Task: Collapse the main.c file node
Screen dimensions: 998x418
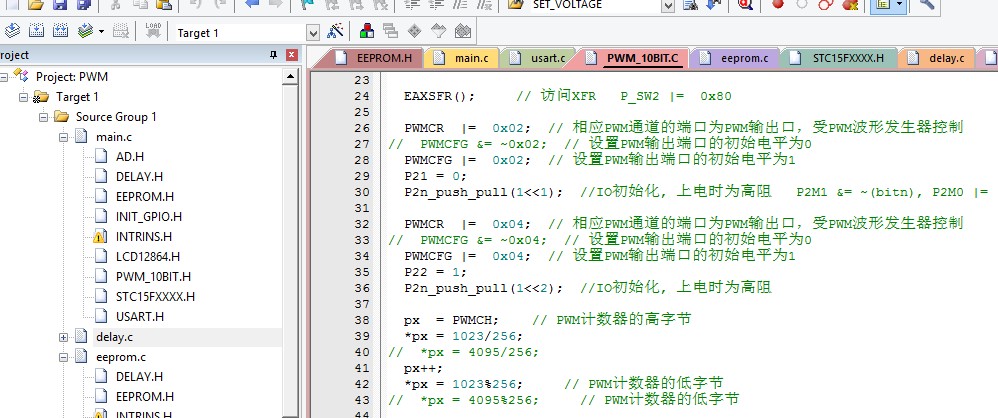Action: [64, 137]
